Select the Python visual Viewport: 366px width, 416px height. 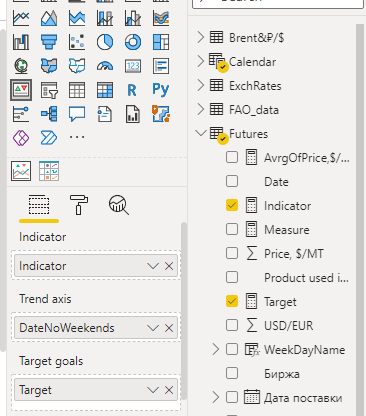point(161,90)
